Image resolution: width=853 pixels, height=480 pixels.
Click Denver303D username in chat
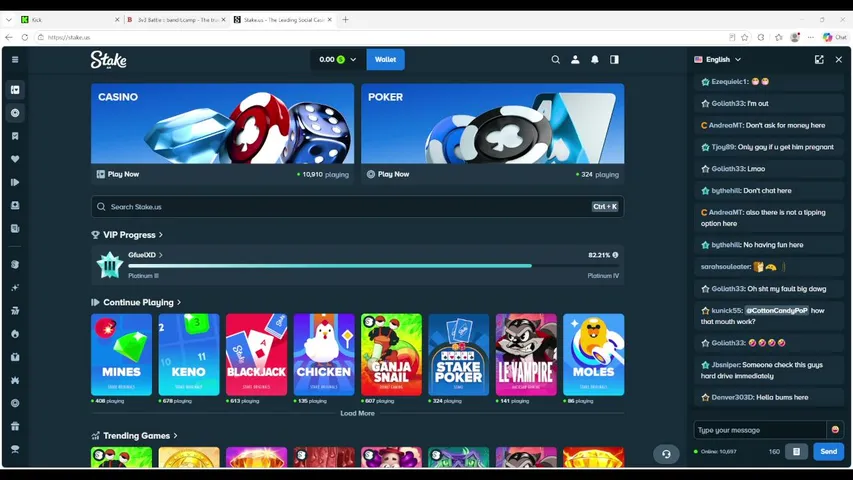tap(732, 397)
